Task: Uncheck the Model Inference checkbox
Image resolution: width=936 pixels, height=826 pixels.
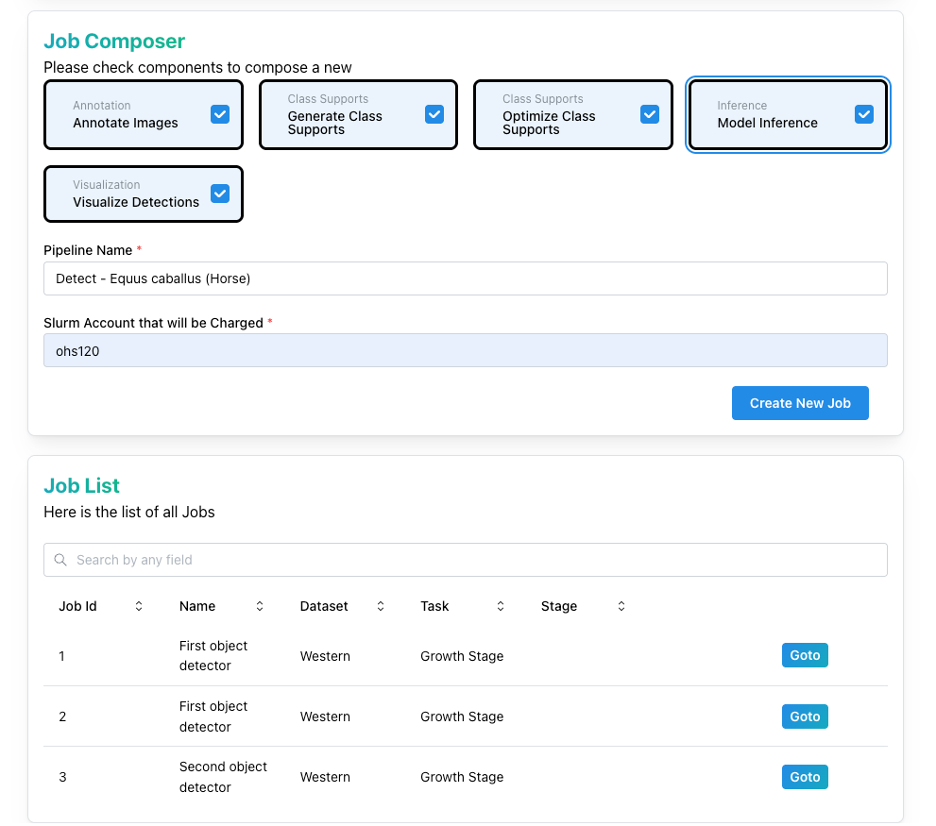Action: 864,114
